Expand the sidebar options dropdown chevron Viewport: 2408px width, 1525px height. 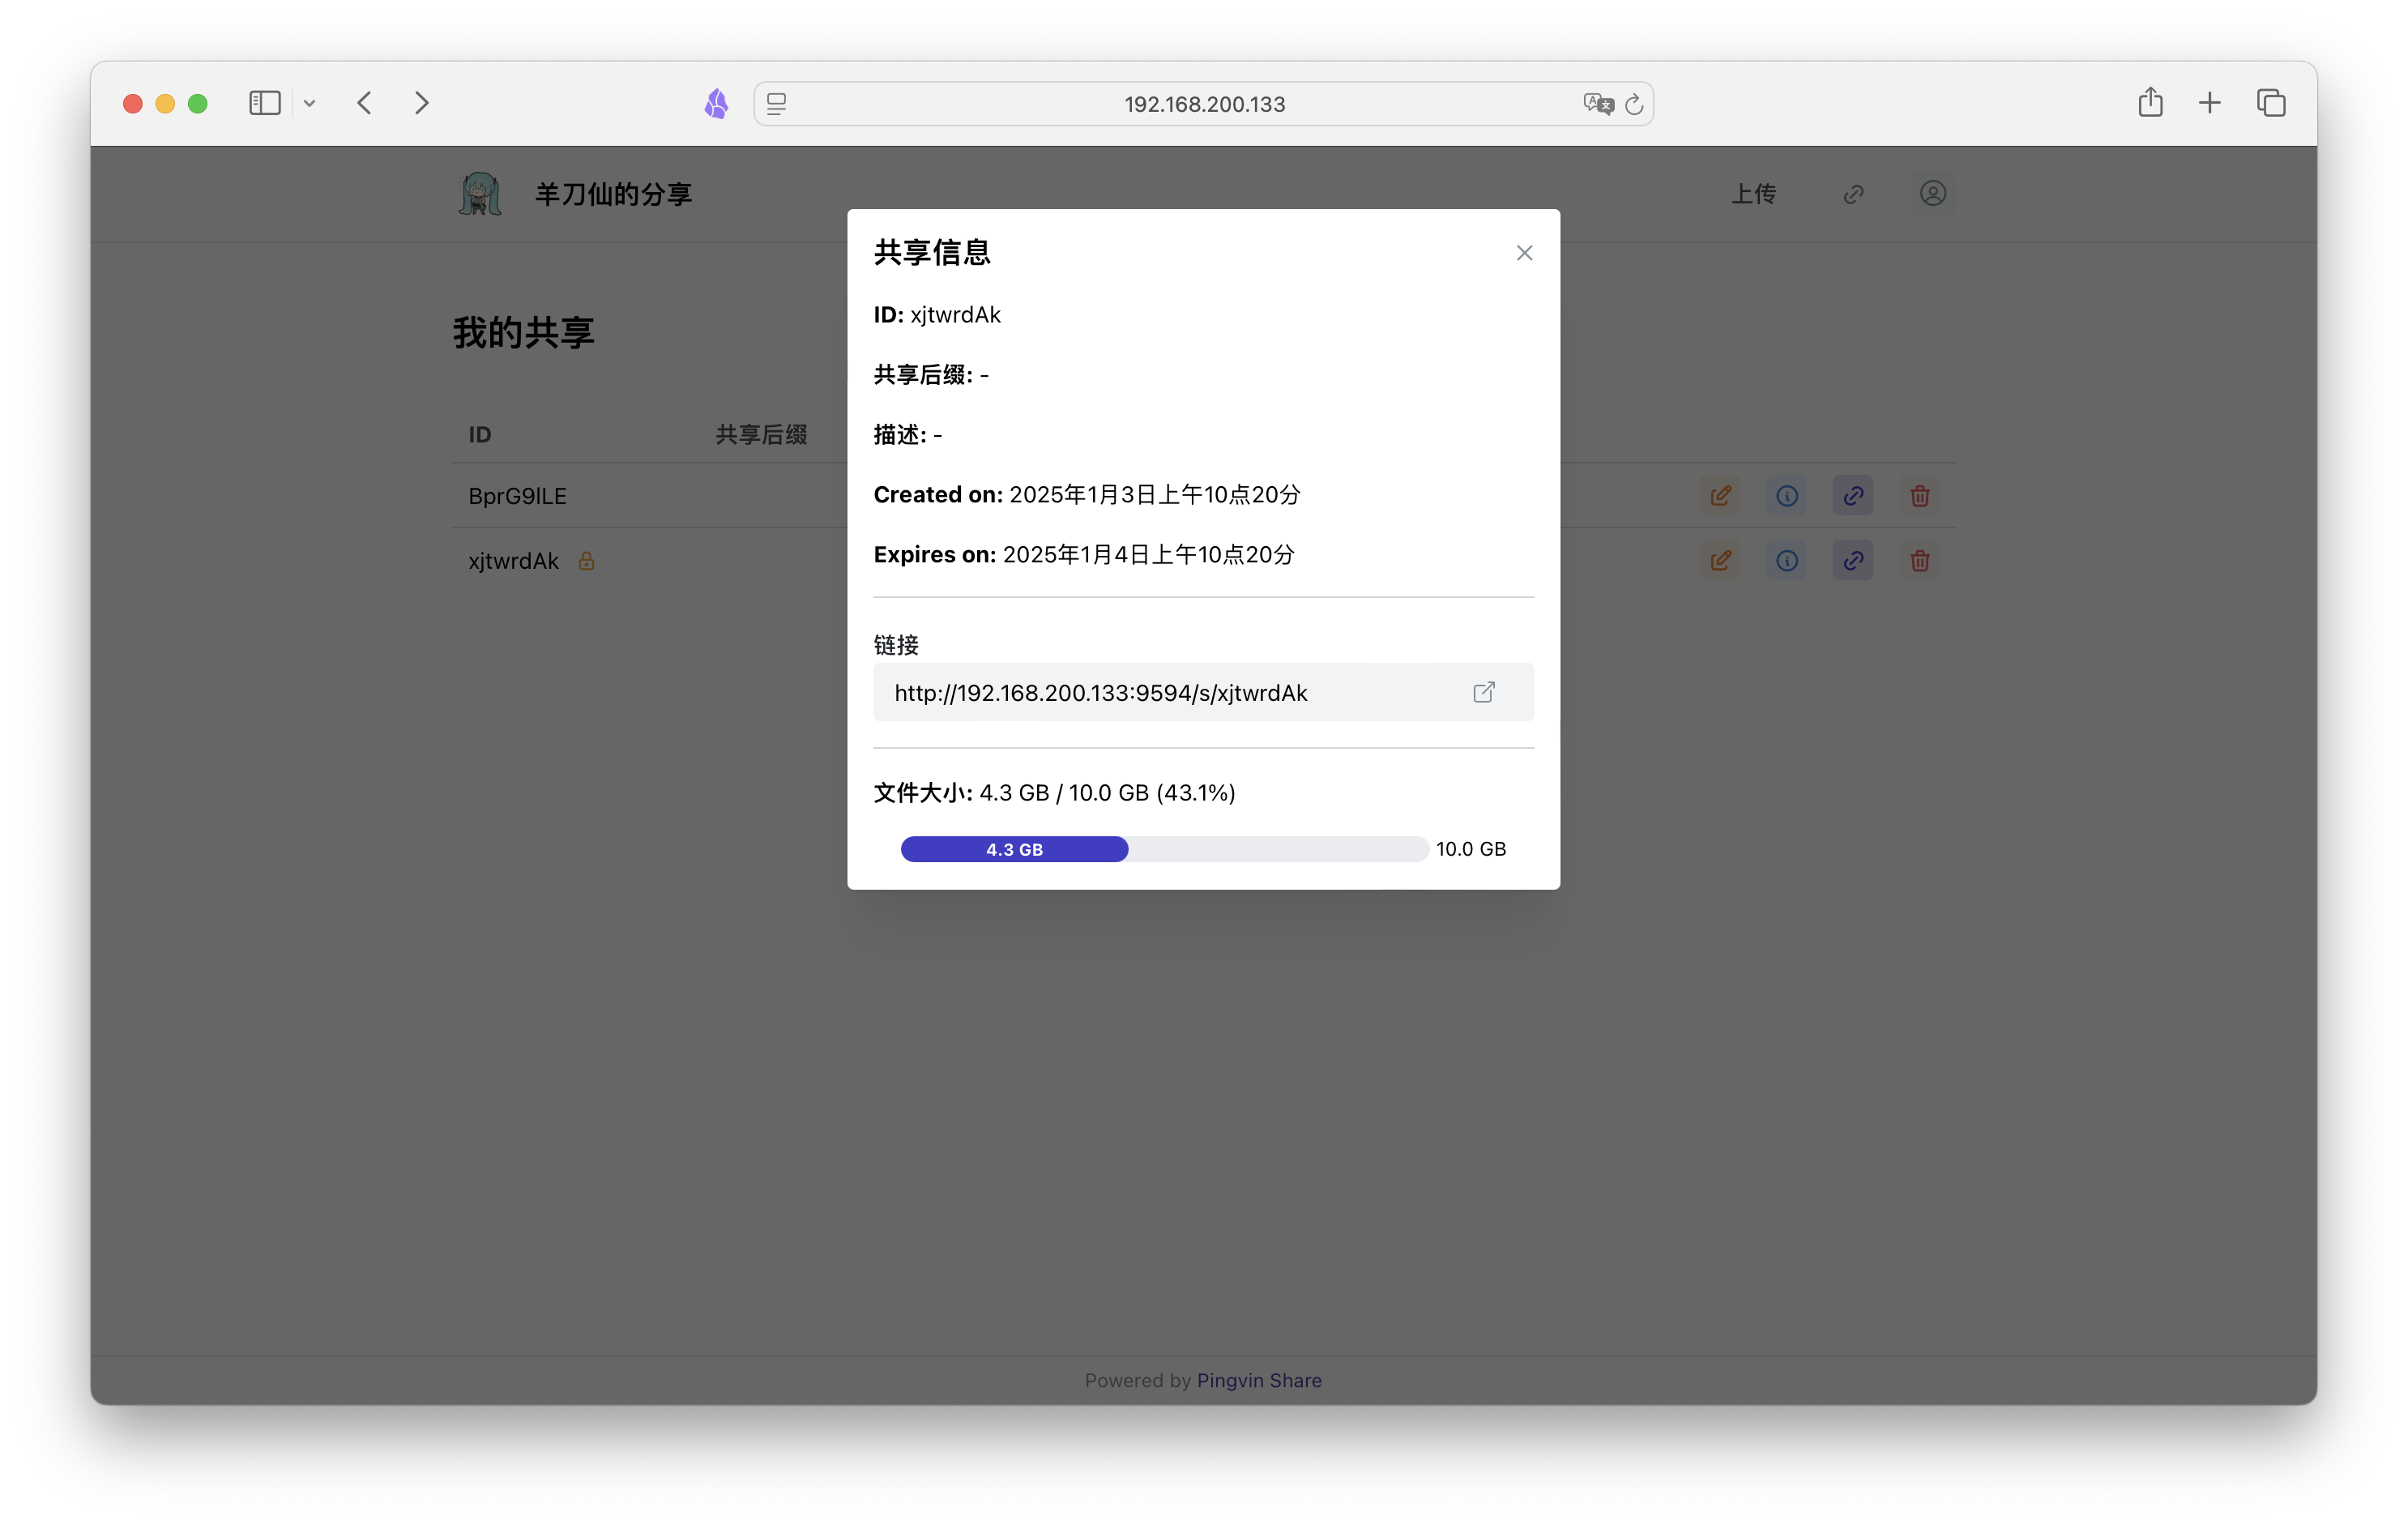309,103
